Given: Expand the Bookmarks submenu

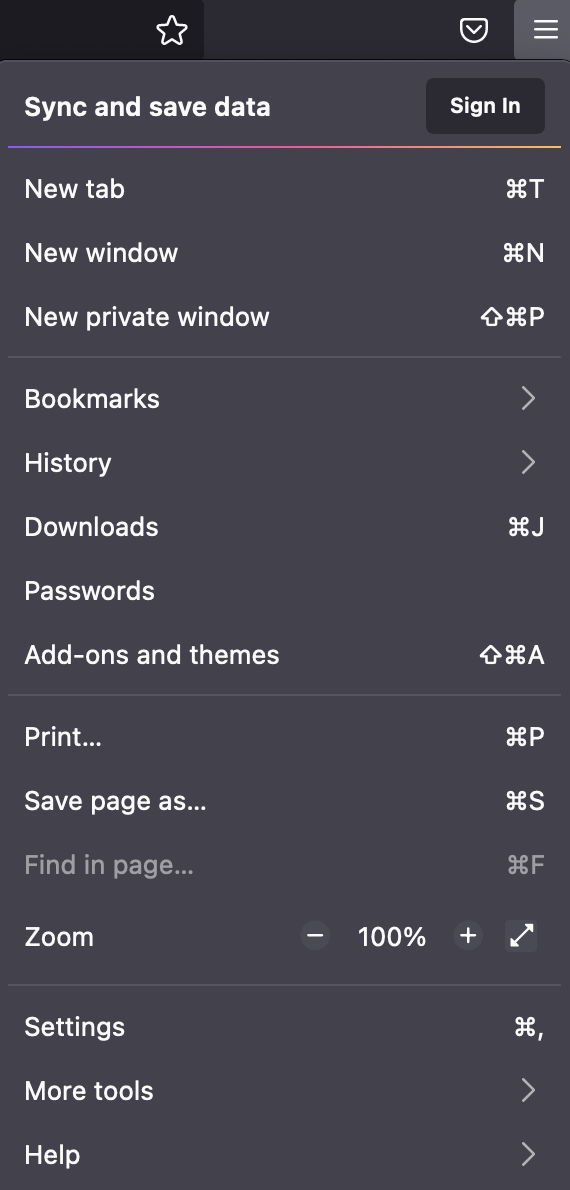Looking at the screenshot, I should coord(285,398).
